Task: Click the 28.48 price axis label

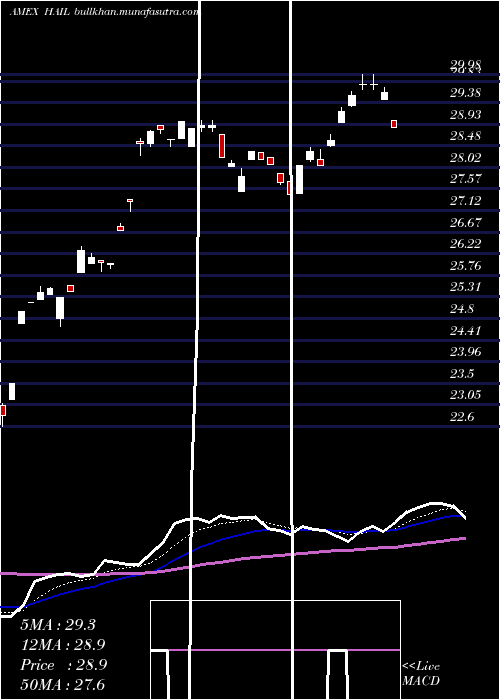Action: [466, 136]
